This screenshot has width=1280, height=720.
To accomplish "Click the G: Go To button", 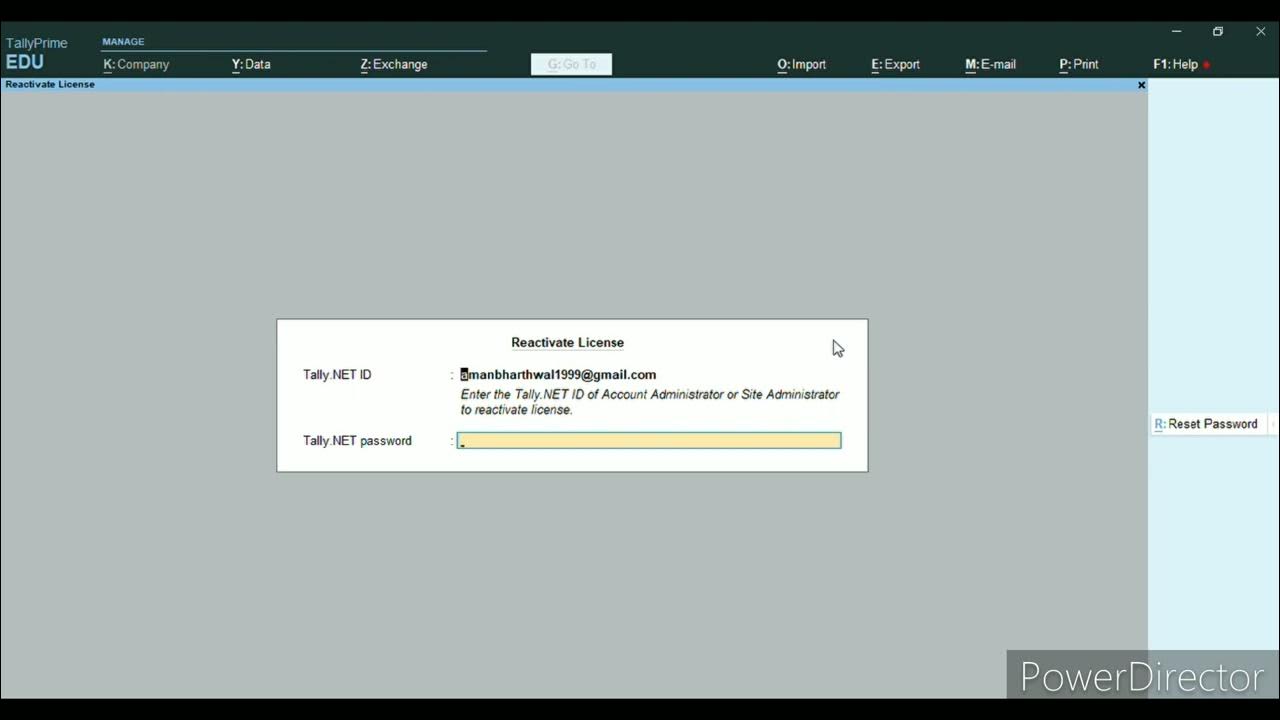I will coord(571,64).
